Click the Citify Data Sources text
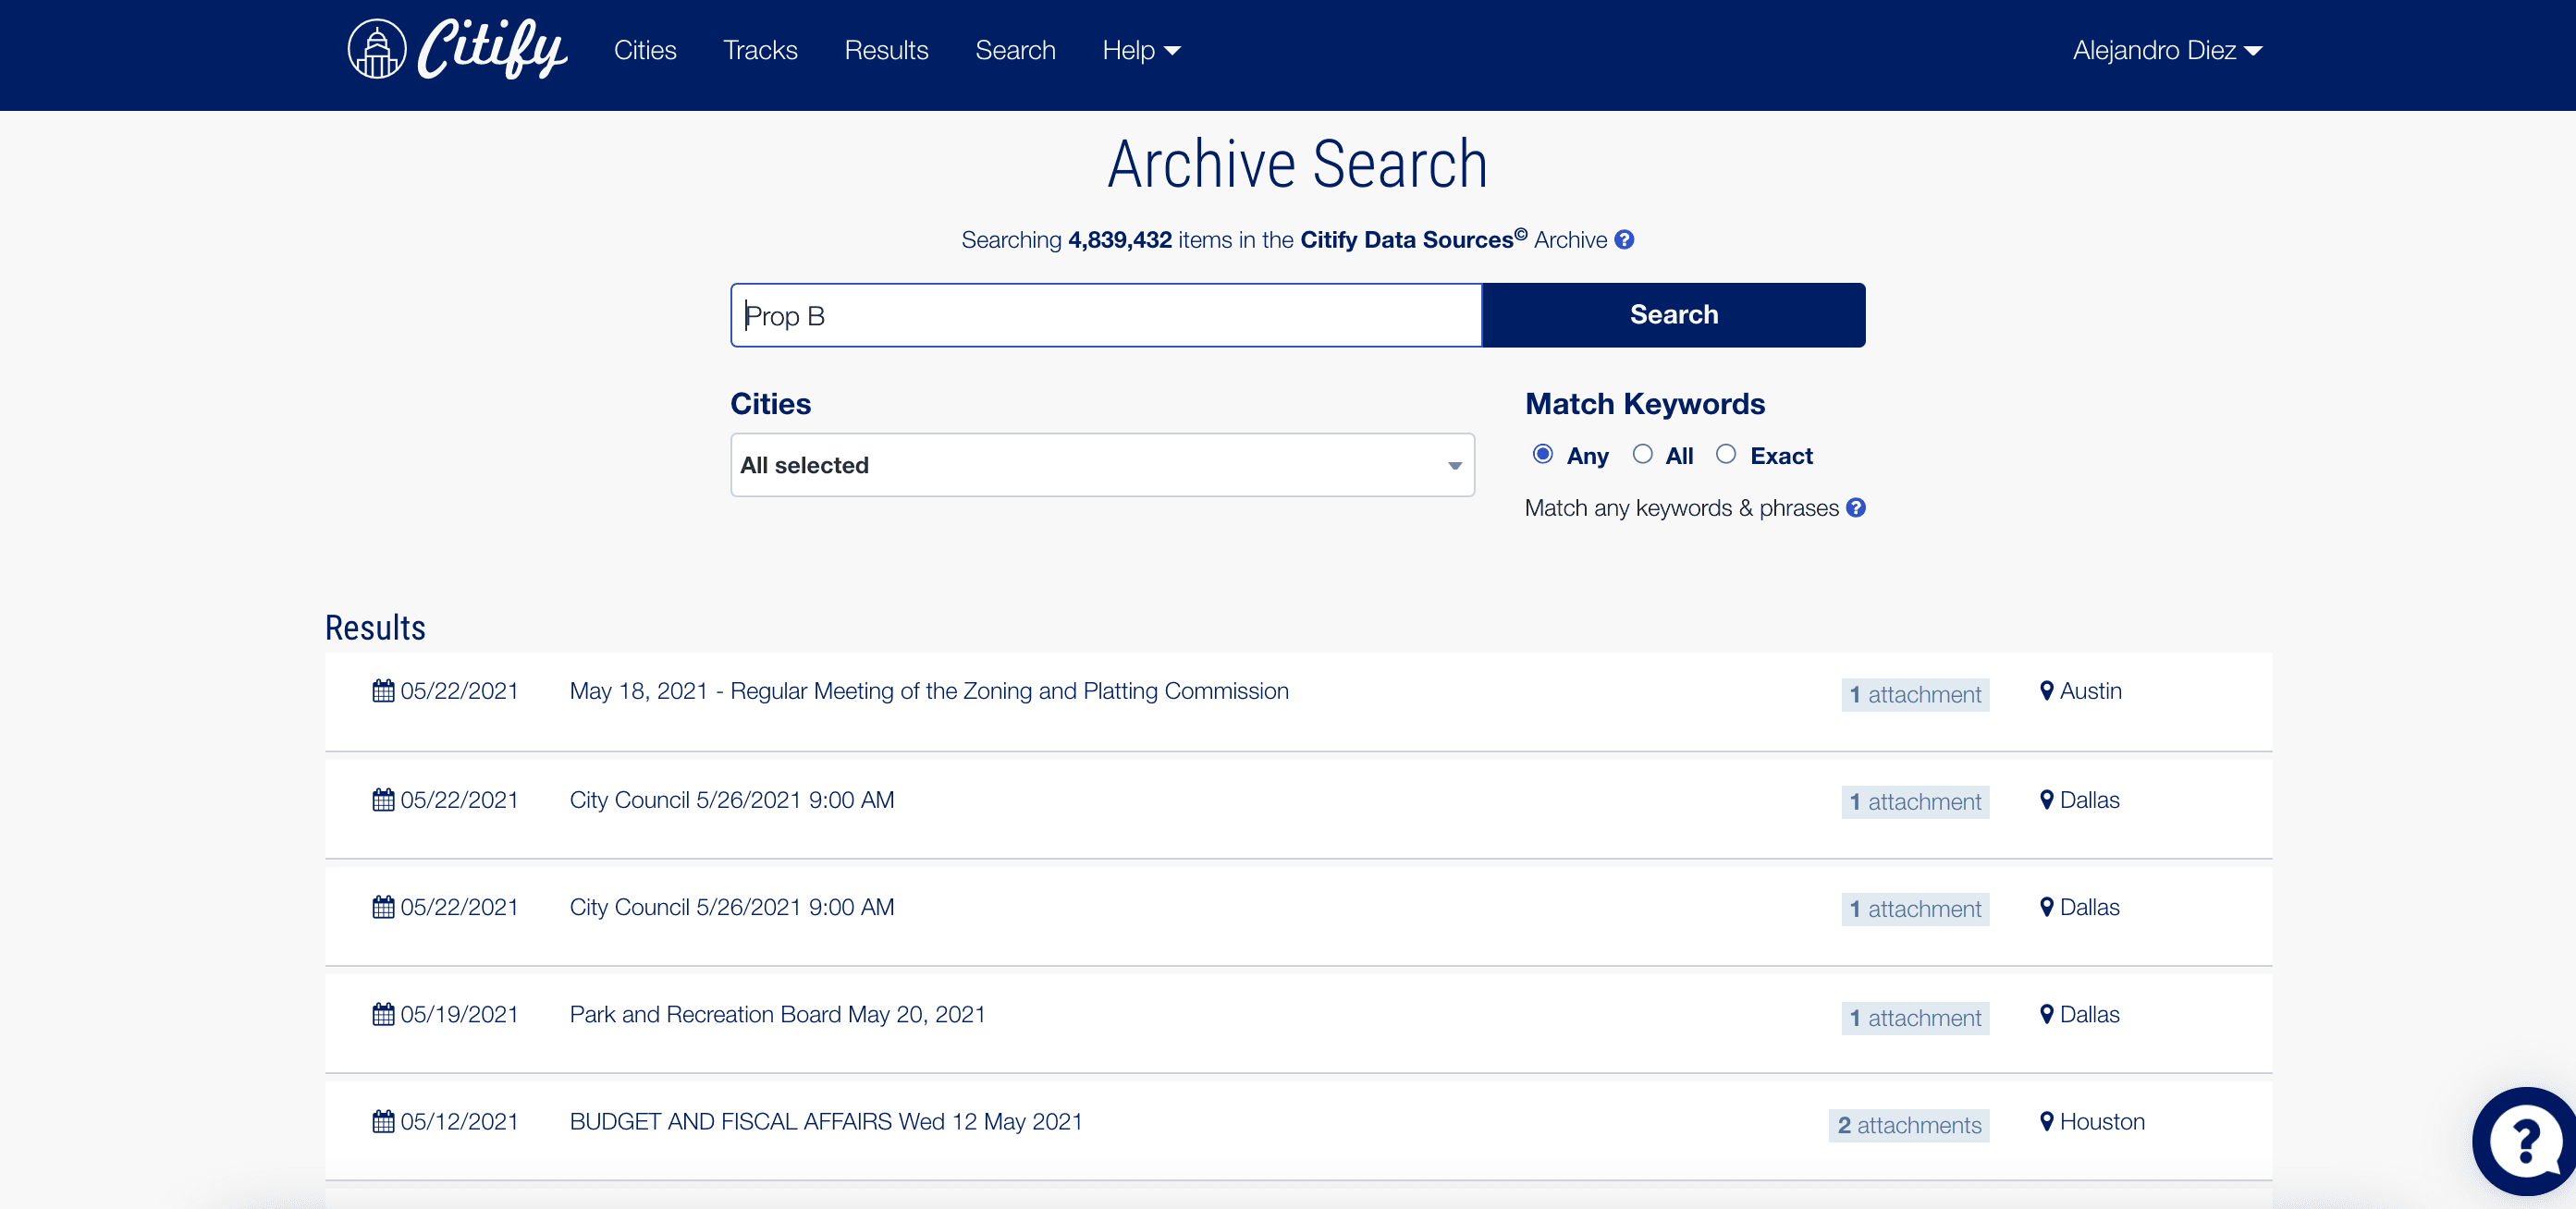 1413,239
